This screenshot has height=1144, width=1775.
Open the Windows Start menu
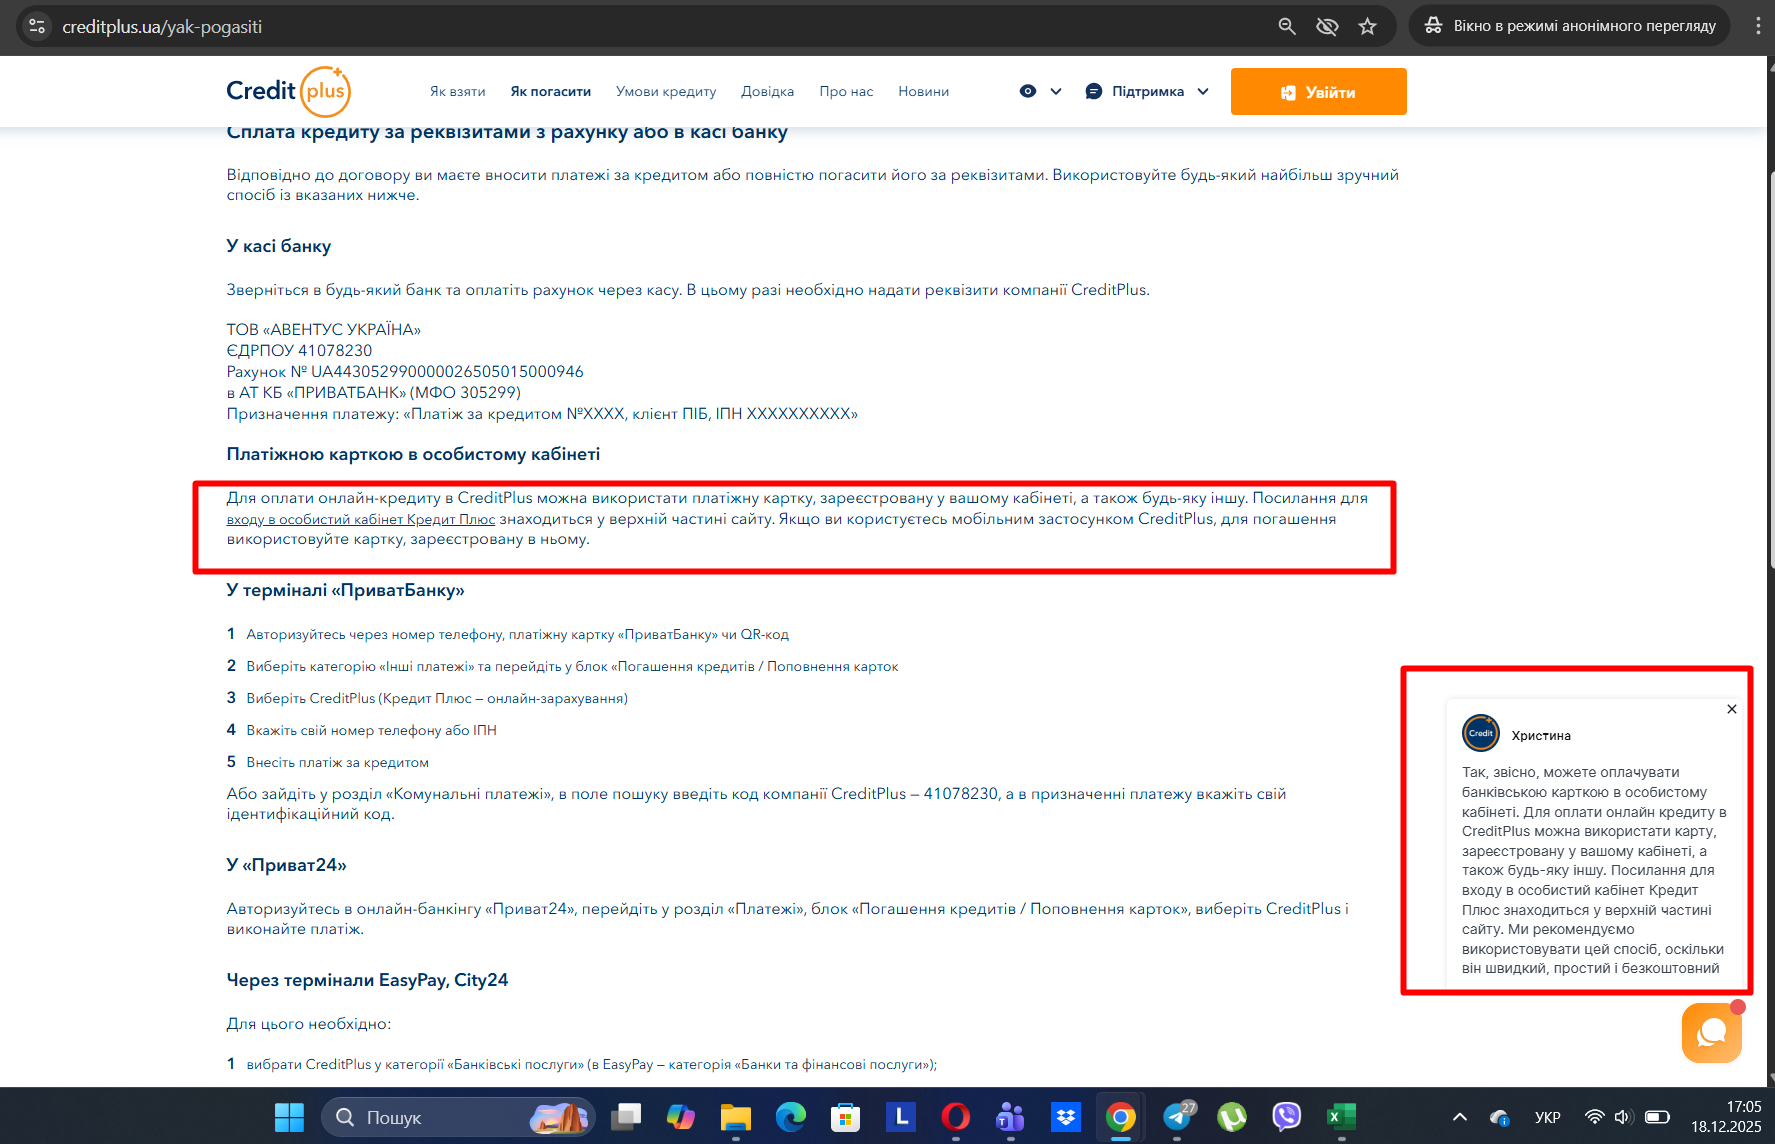[289, 1117]
